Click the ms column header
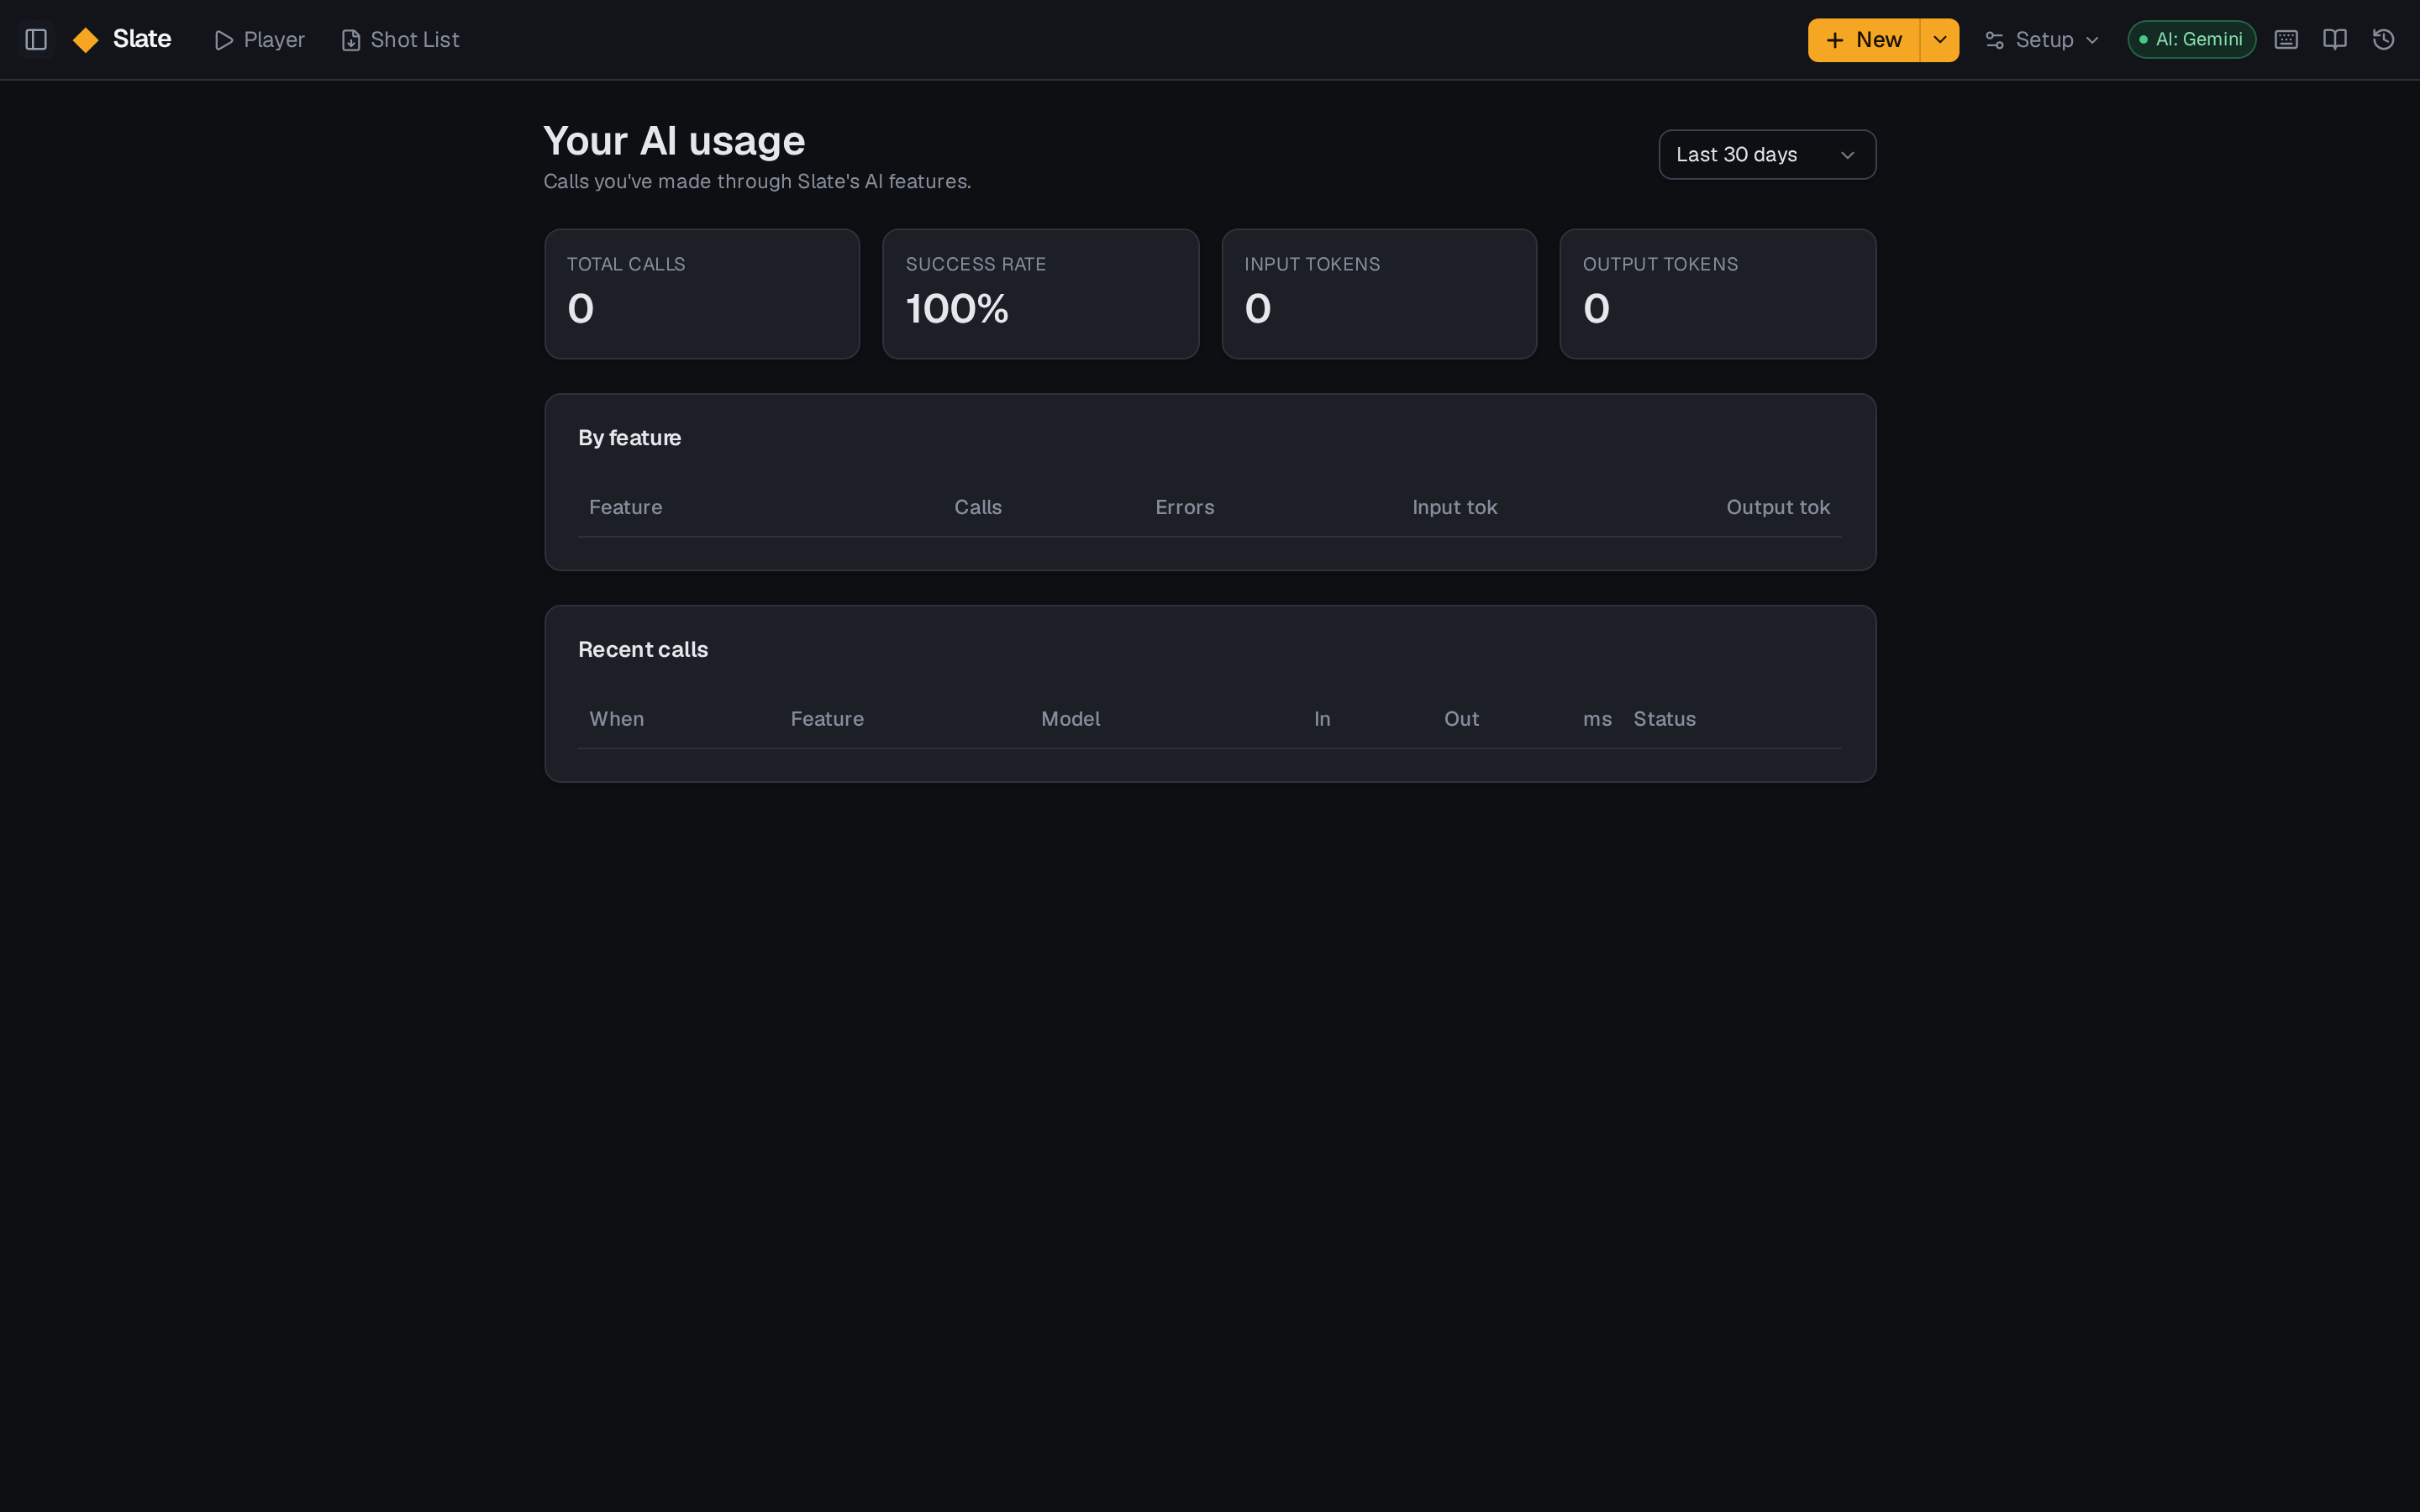The height and width of the screenshot is (1512, 2420). [x=1597, y=719]
